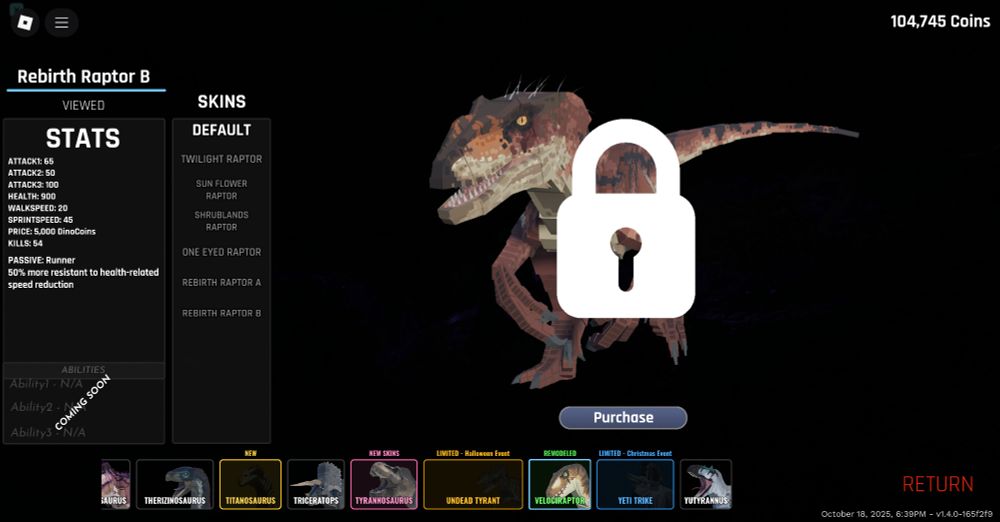Choose the Twilight Raptor skin
This screenshot has width=1000, height=522.
click(221, 159)
